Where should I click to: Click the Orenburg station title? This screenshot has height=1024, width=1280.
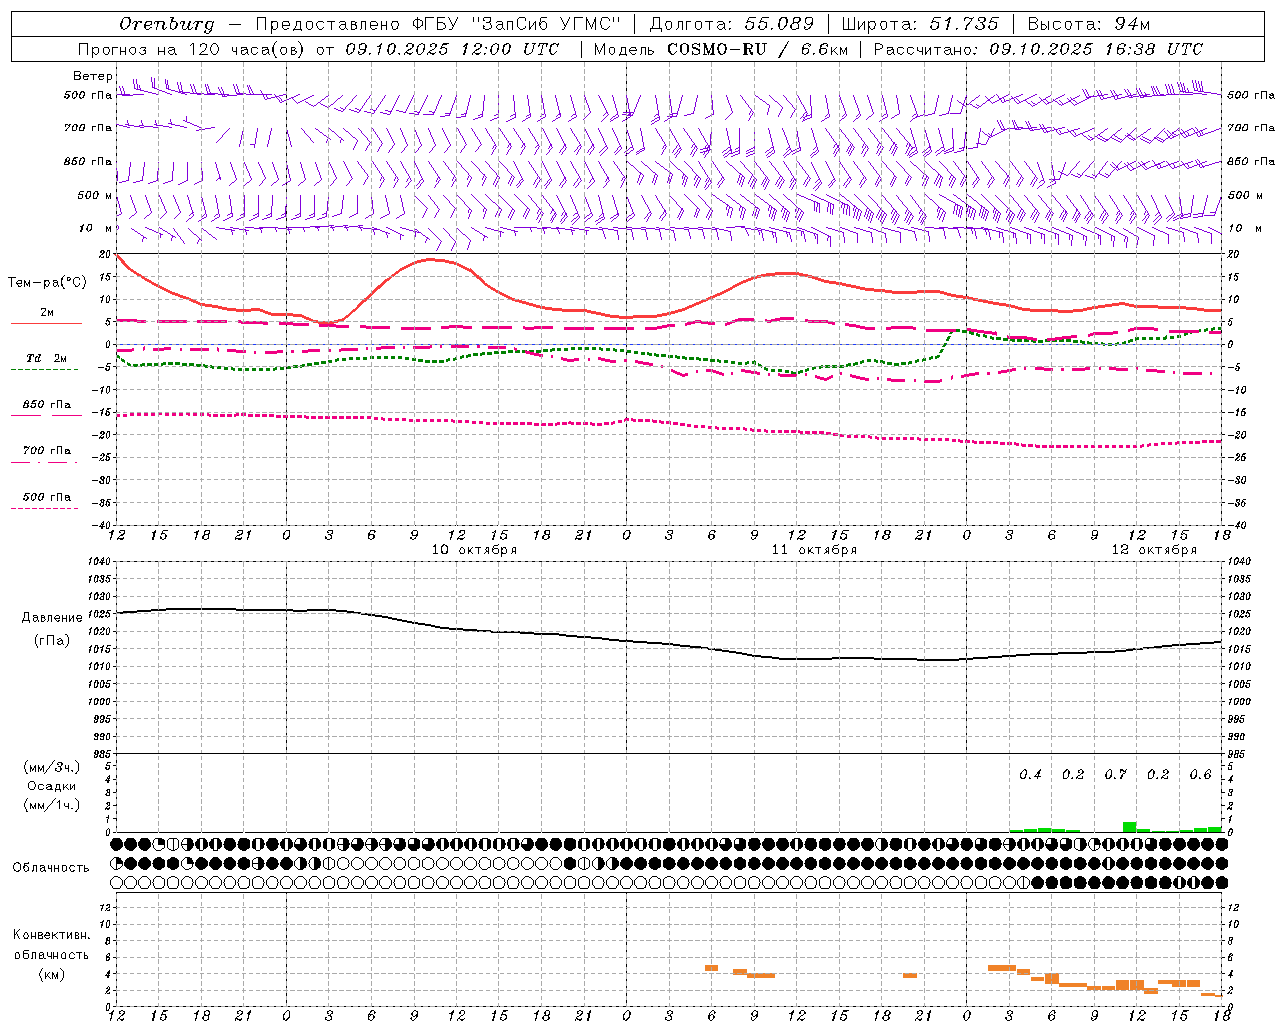(x=167, y=24)
